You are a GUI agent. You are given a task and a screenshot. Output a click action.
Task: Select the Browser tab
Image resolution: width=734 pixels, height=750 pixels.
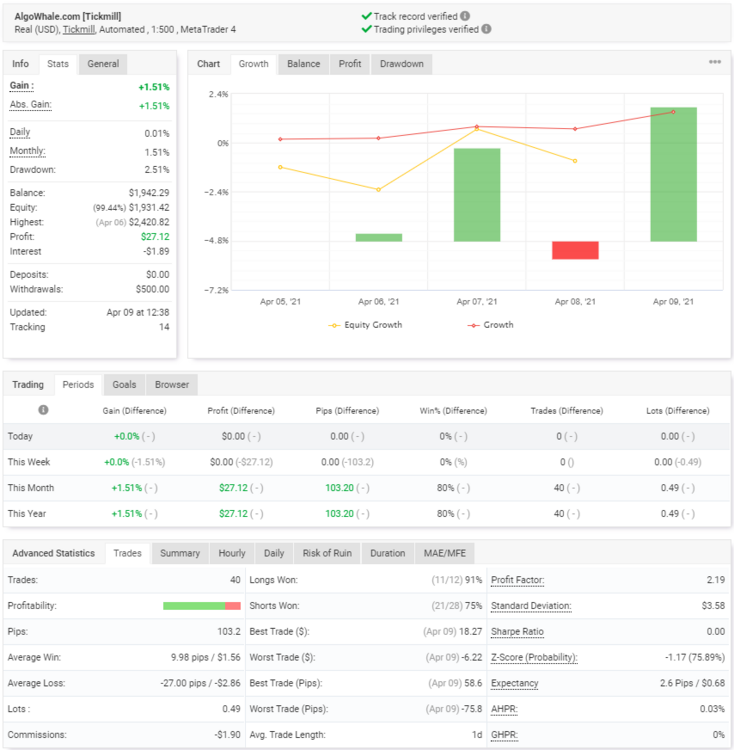[x=172, y=385]
